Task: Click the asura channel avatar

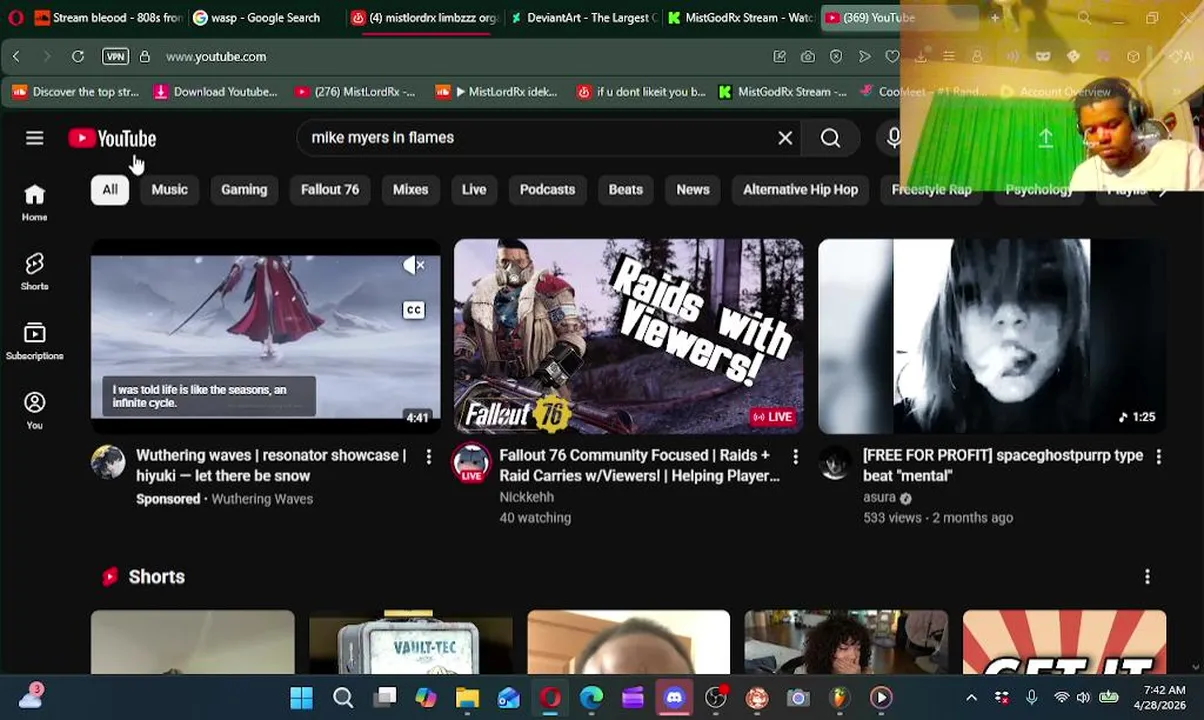Action: coord(835,462)
